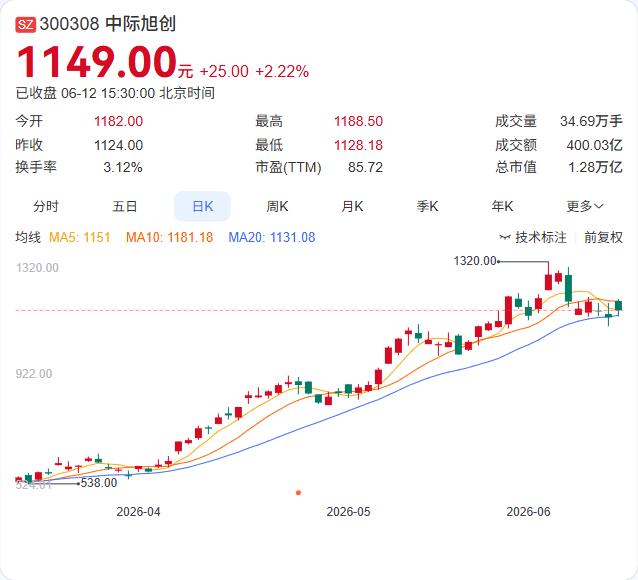Click the last candlestick at the chart's right edge
The image size is (638, 580).
tap(618, 306)
